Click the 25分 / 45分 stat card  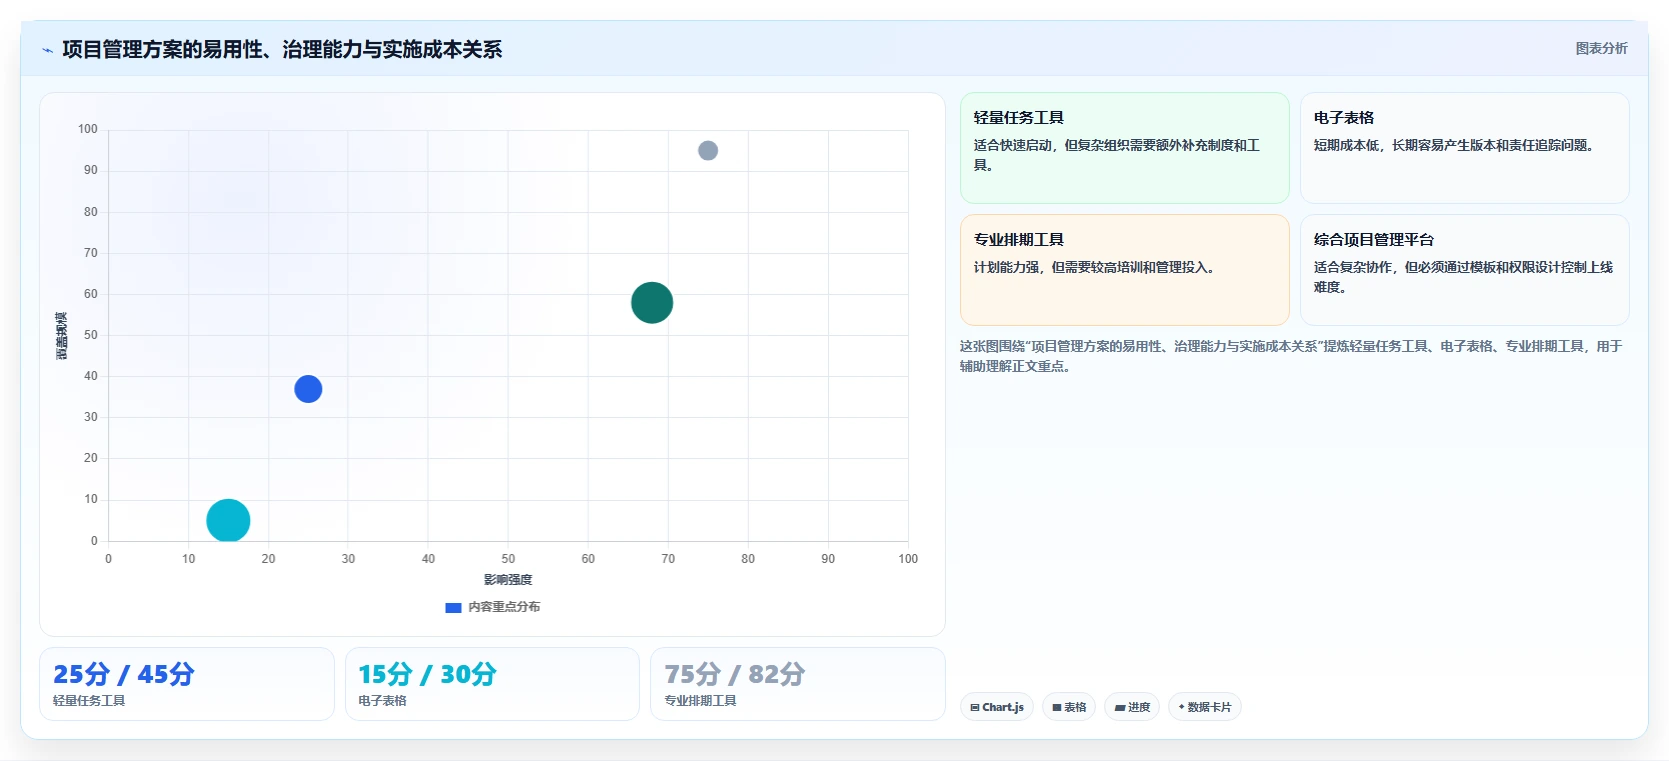click(x=187, y=684)
